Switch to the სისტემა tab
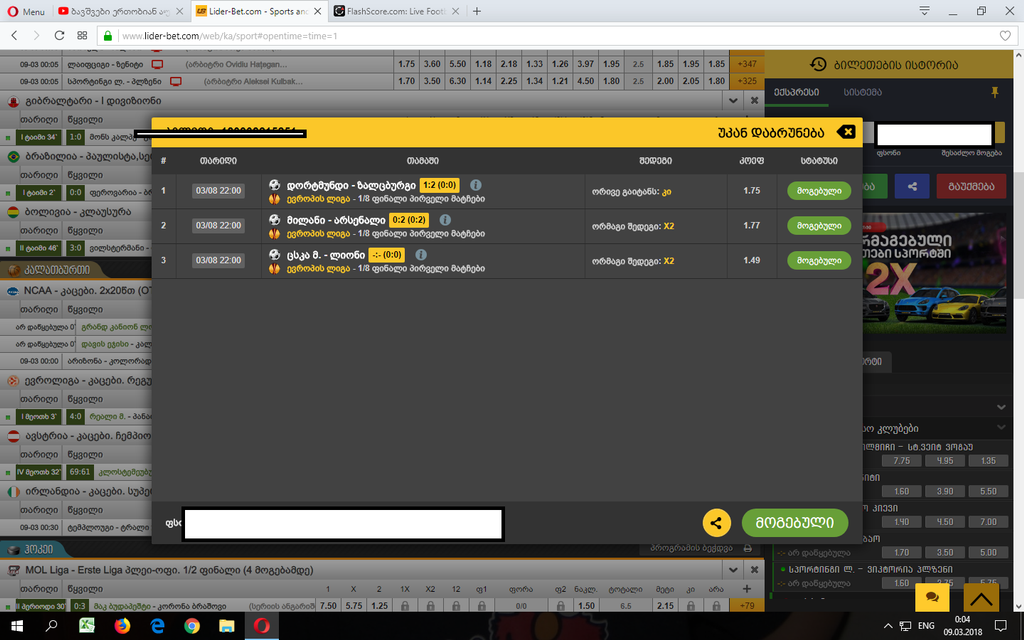The width and height of the screenshot is (1024, 640). point(863,92)
